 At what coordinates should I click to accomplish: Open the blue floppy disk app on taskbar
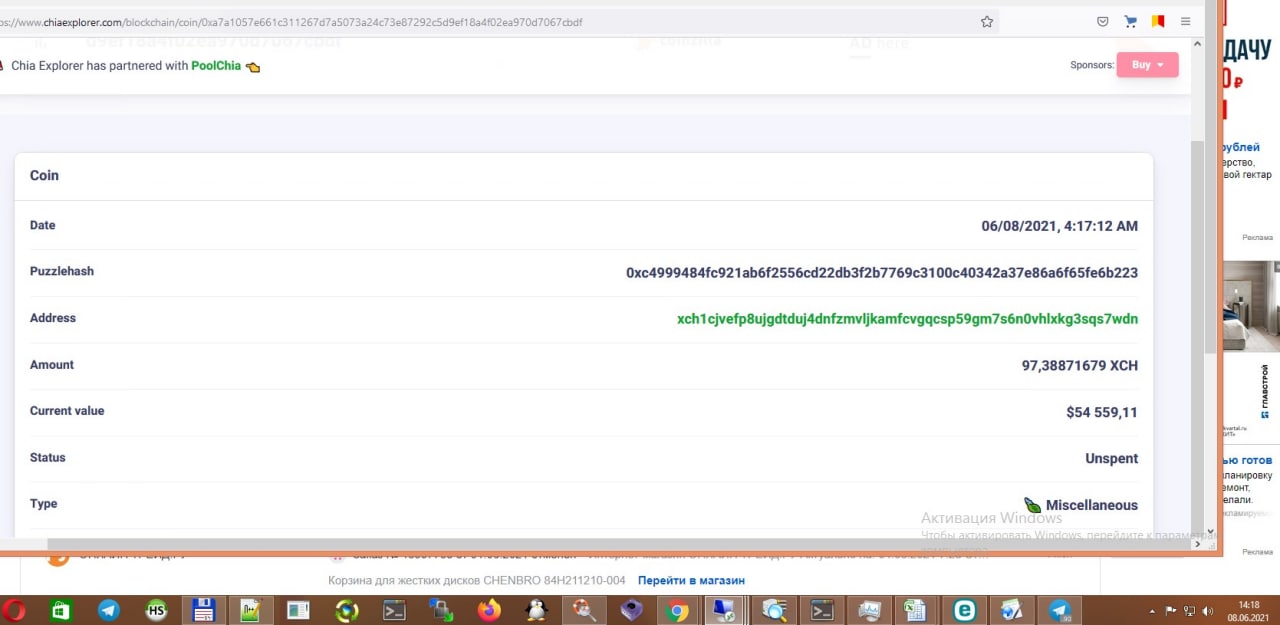point(204,610)
